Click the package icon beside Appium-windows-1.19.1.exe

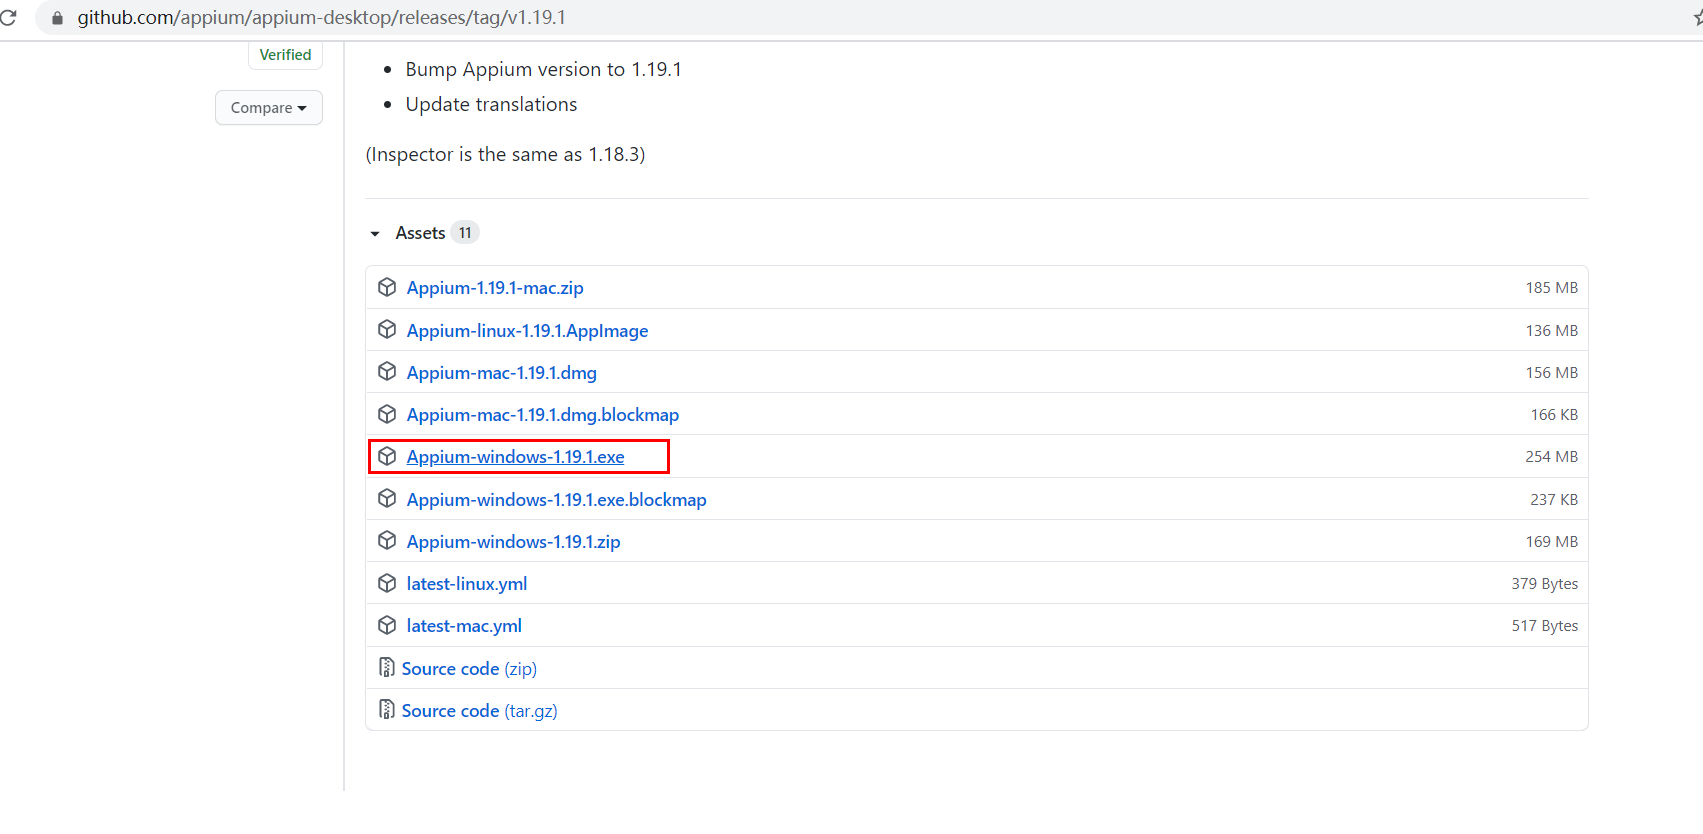click(387, 457)
